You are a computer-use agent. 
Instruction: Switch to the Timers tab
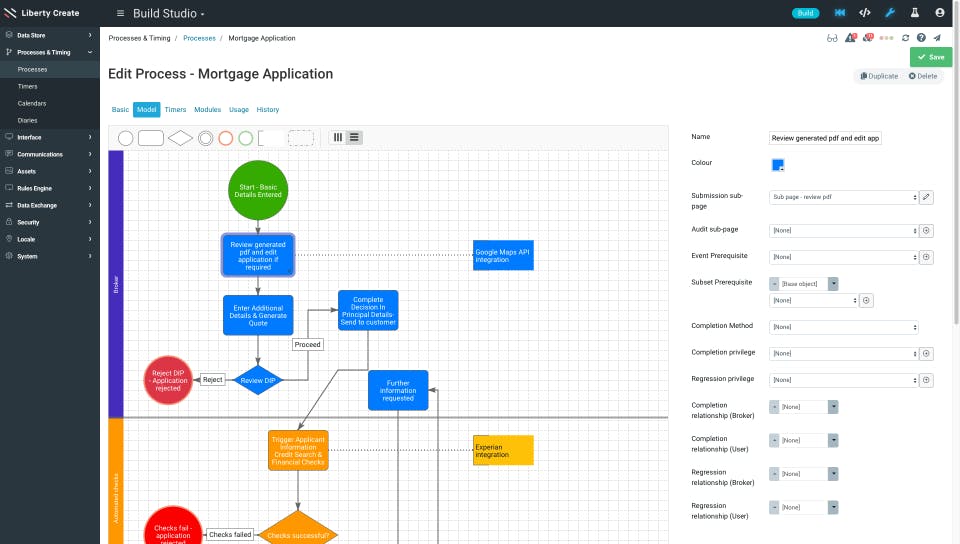[x=175, y=110]
